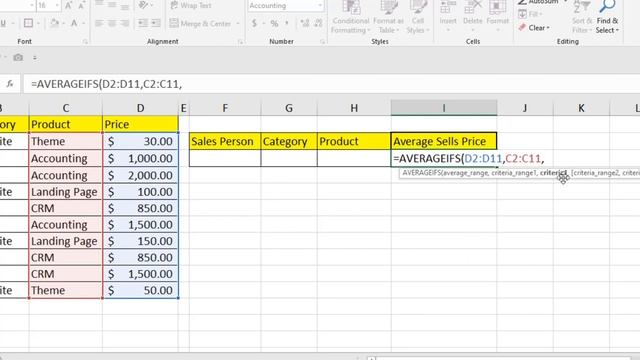
Task: Select the price cell showing 2,000.00
Action: click(140, 175)
